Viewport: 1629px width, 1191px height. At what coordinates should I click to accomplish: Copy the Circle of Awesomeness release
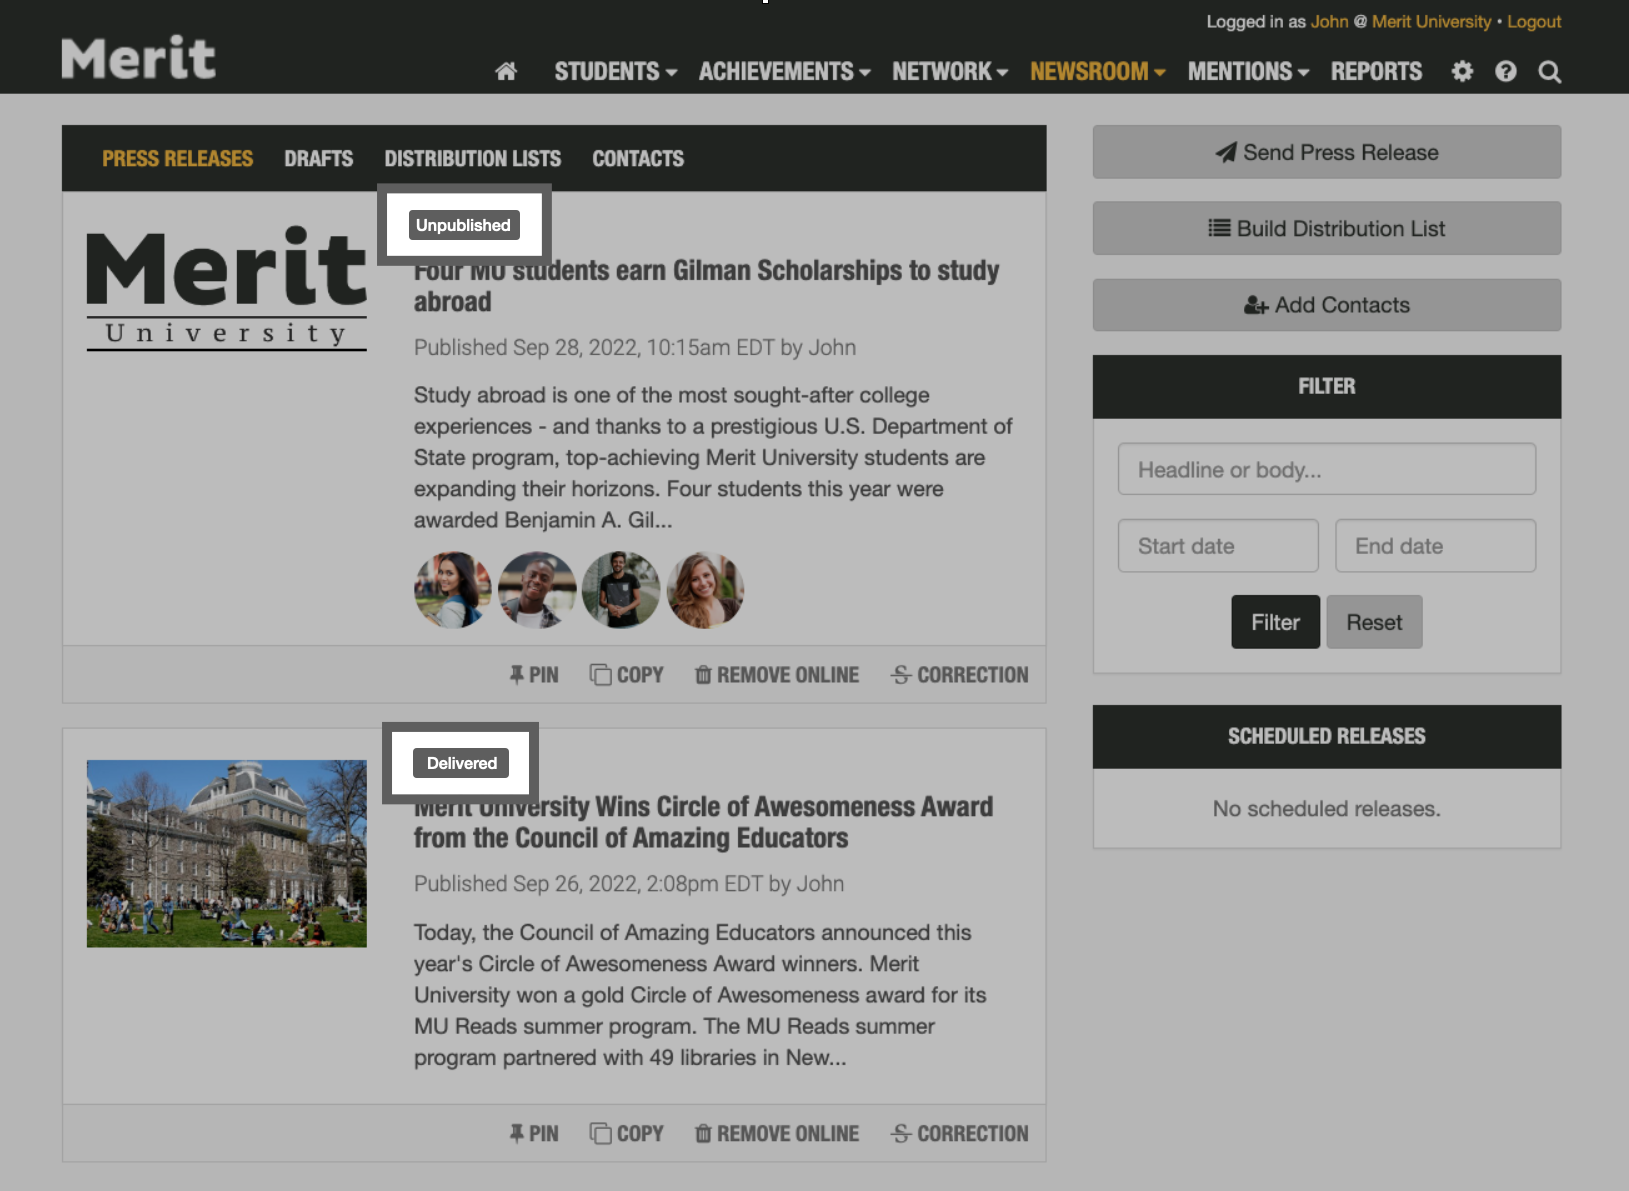(626, 1132)
